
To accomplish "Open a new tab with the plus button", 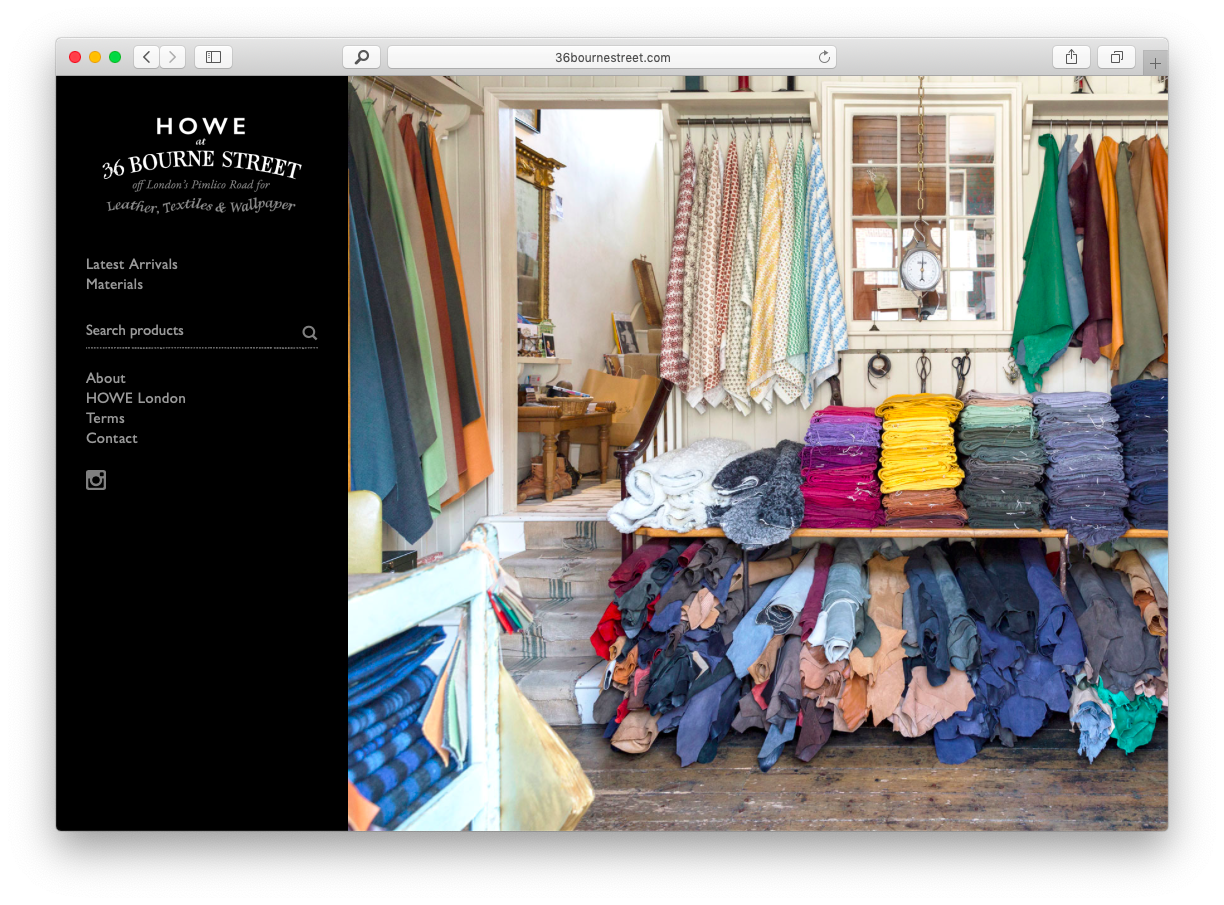I will point(1155,62).
